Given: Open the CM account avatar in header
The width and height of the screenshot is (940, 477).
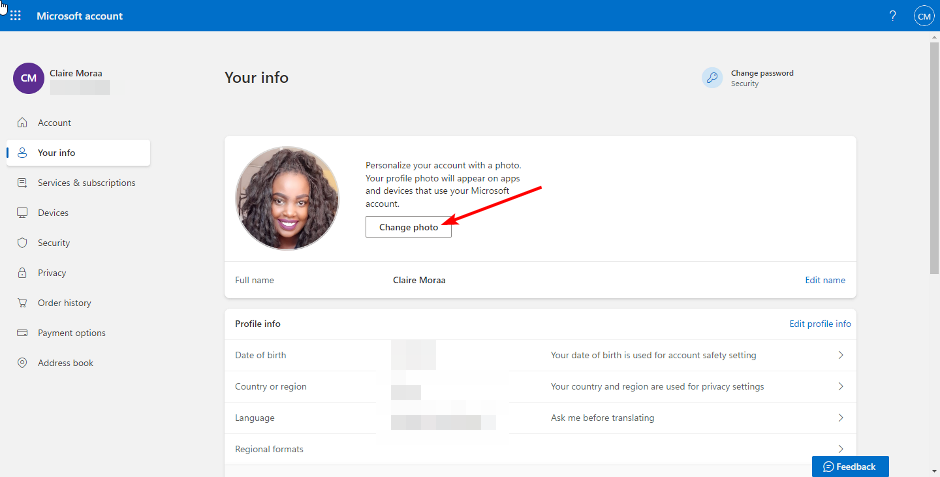Looking at the screenshot, I should pos(924,16).
